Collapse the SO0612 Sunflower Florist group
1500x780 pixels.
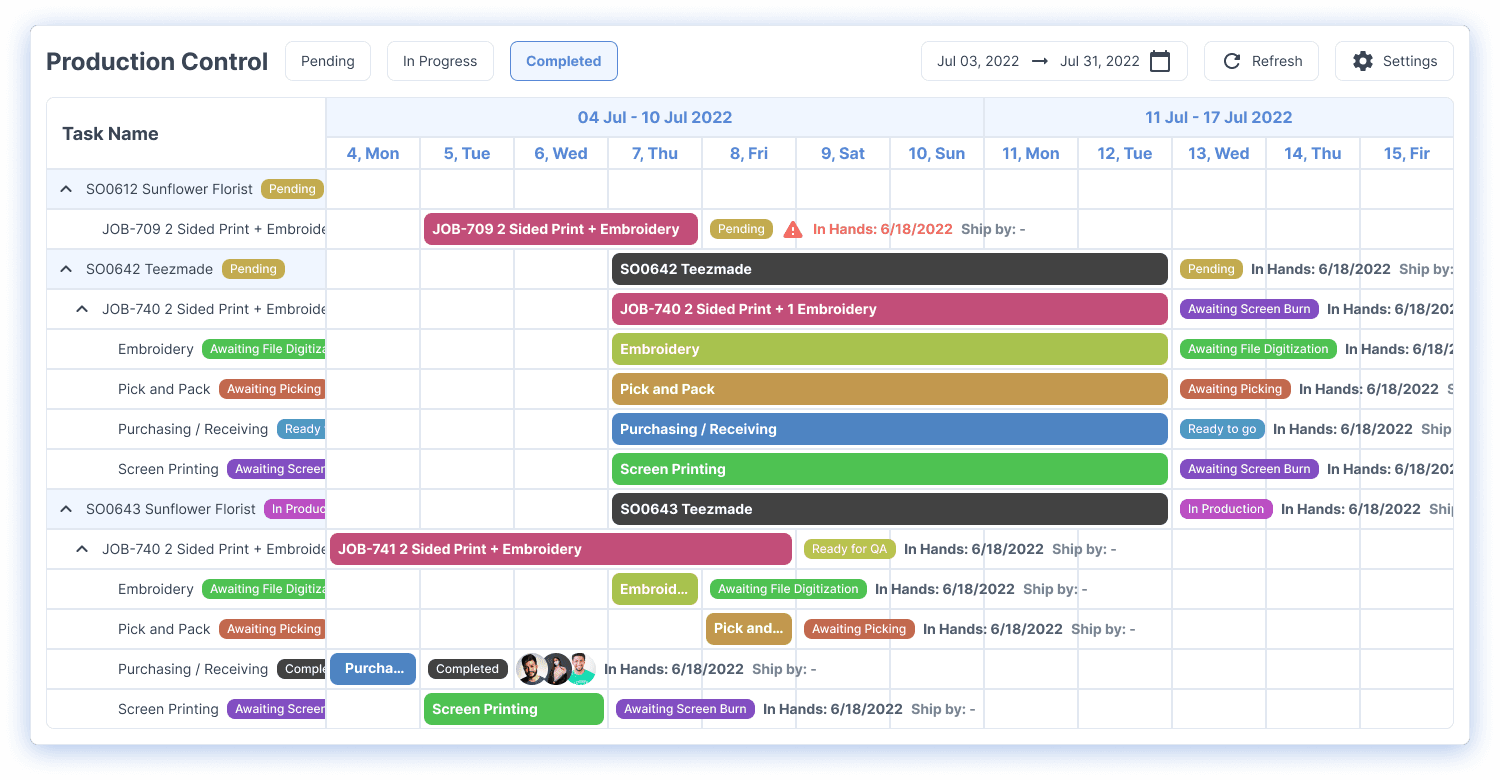(65, 188)
